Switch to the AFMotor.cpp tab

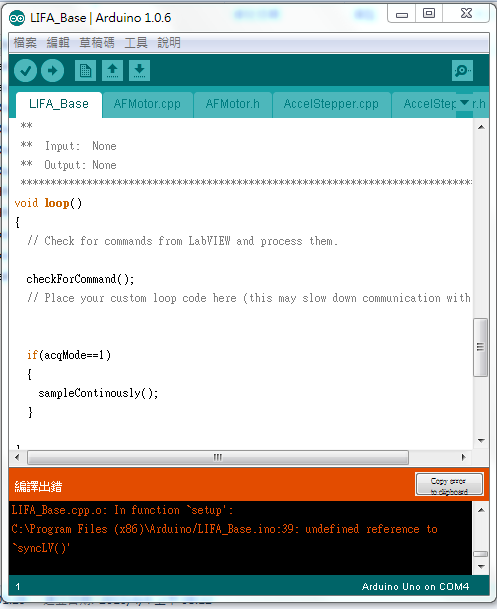(147, 104)
